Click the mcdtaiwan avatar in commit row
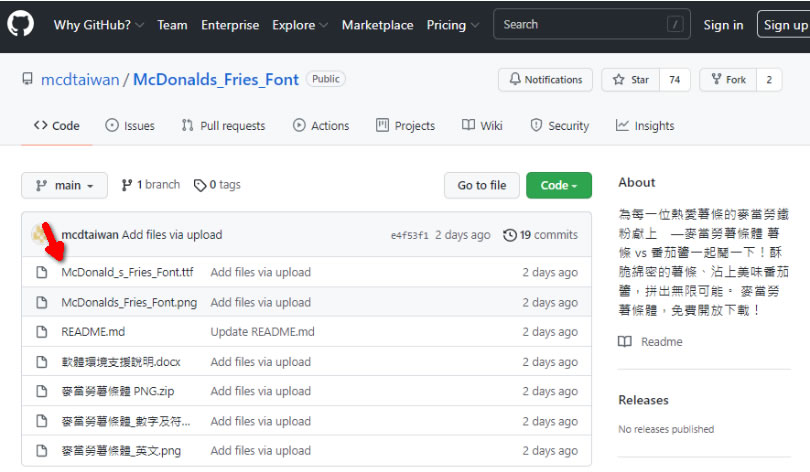The height and width of the screenshot is (472, 810). pyautogui.click(x=40, y=234)
